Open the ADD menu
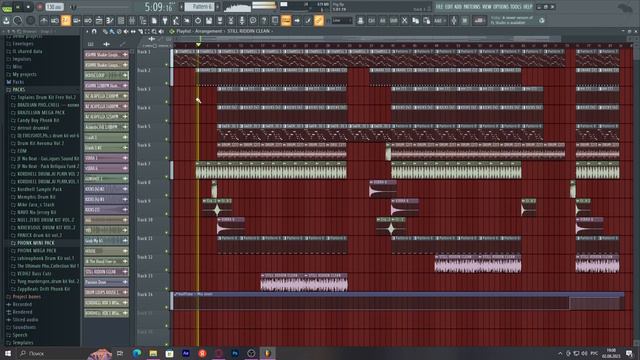 tap(458, 7)
